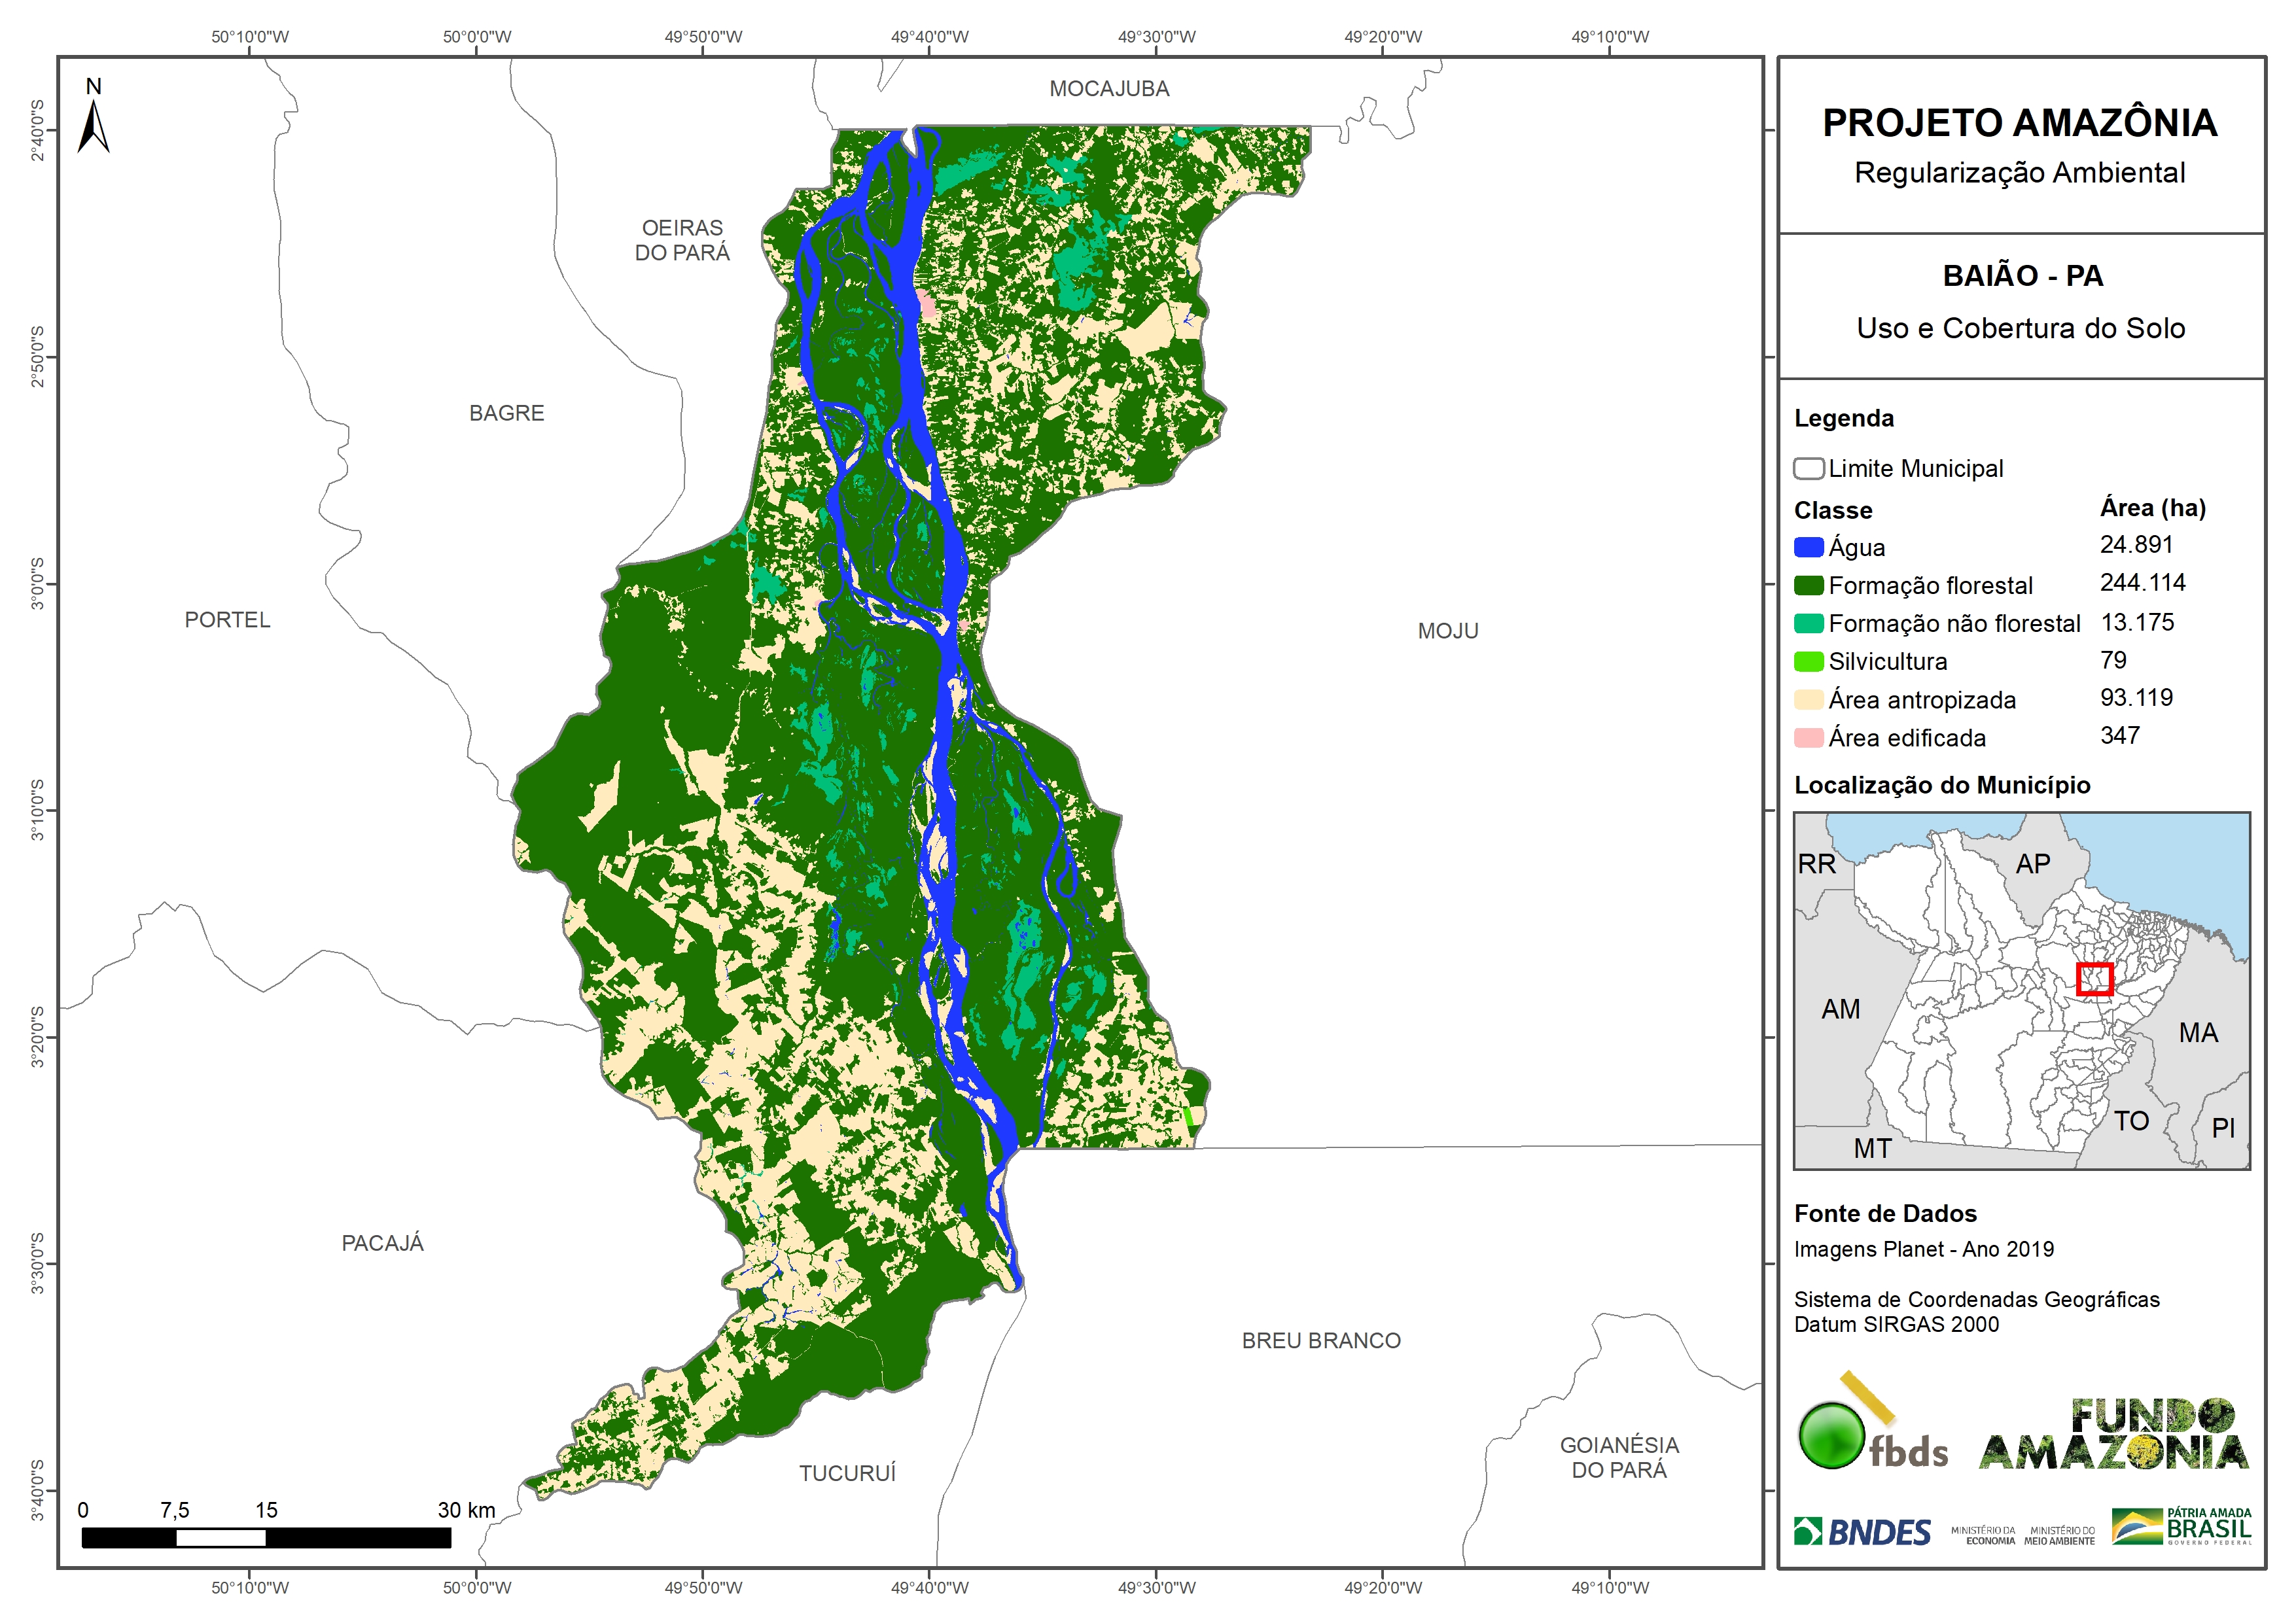Click the dark green Formação florestal swatch
2296x1623 pixels.
(1808, 585)
